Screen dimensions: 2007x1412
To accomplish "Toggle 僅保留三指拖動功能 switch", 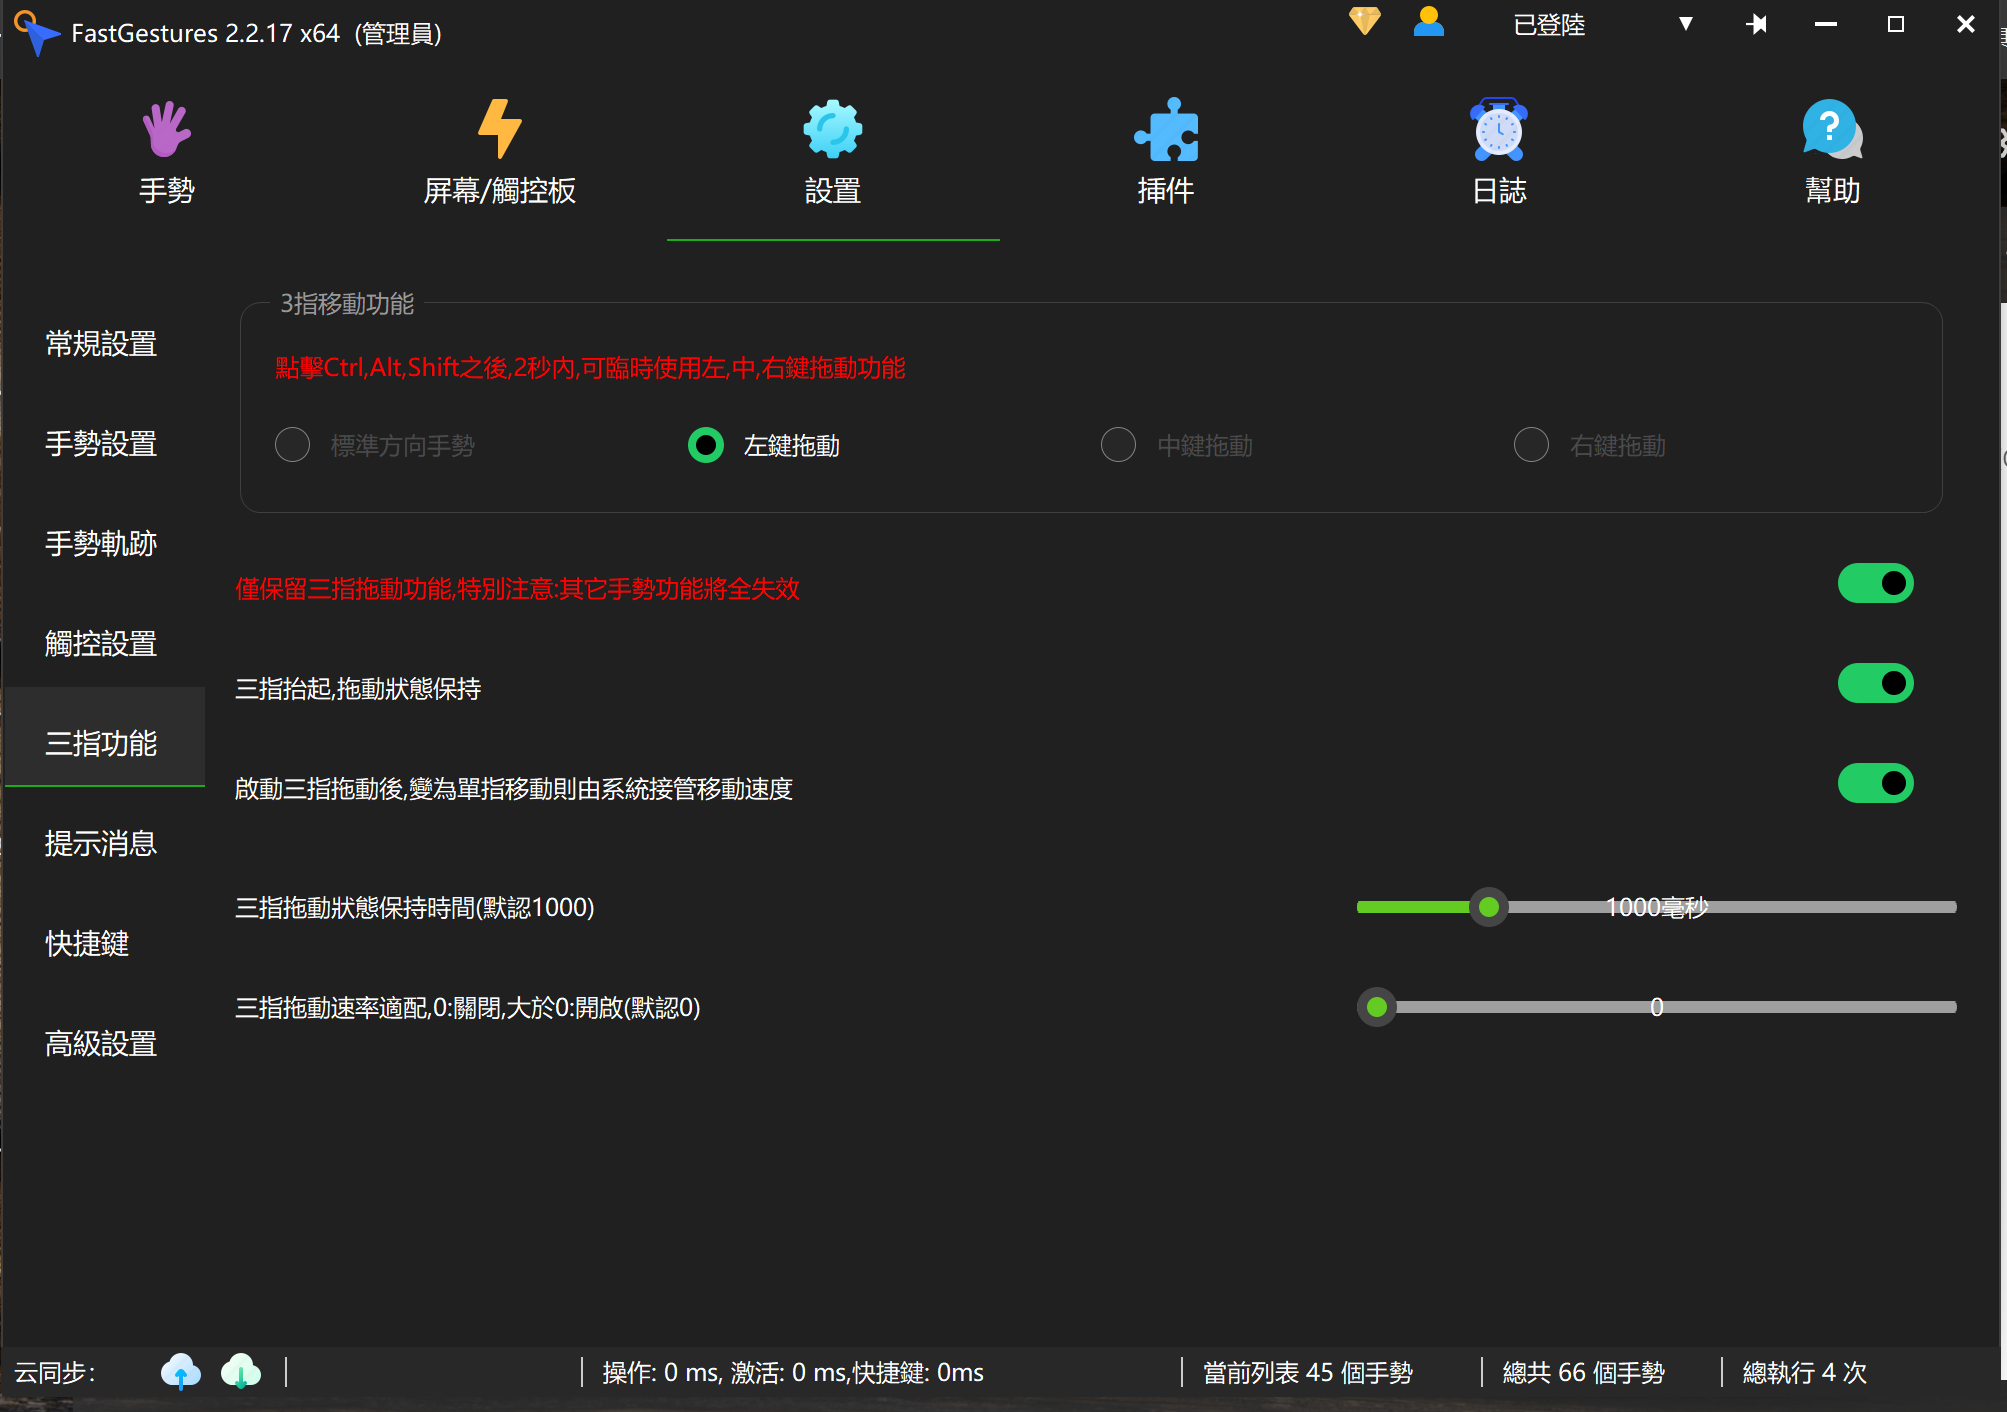I will coord(1876,583).
